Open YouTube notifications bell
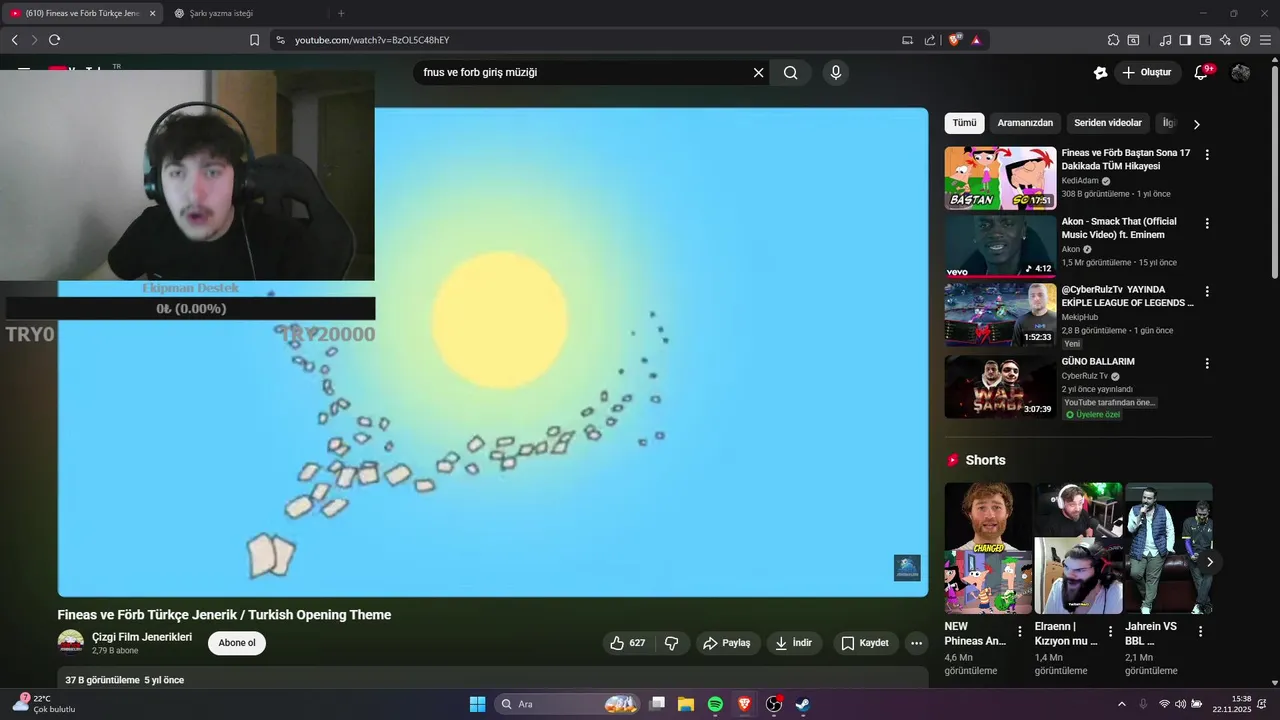The height and width of the screenshot is (720, 1280). (1202, 72)
